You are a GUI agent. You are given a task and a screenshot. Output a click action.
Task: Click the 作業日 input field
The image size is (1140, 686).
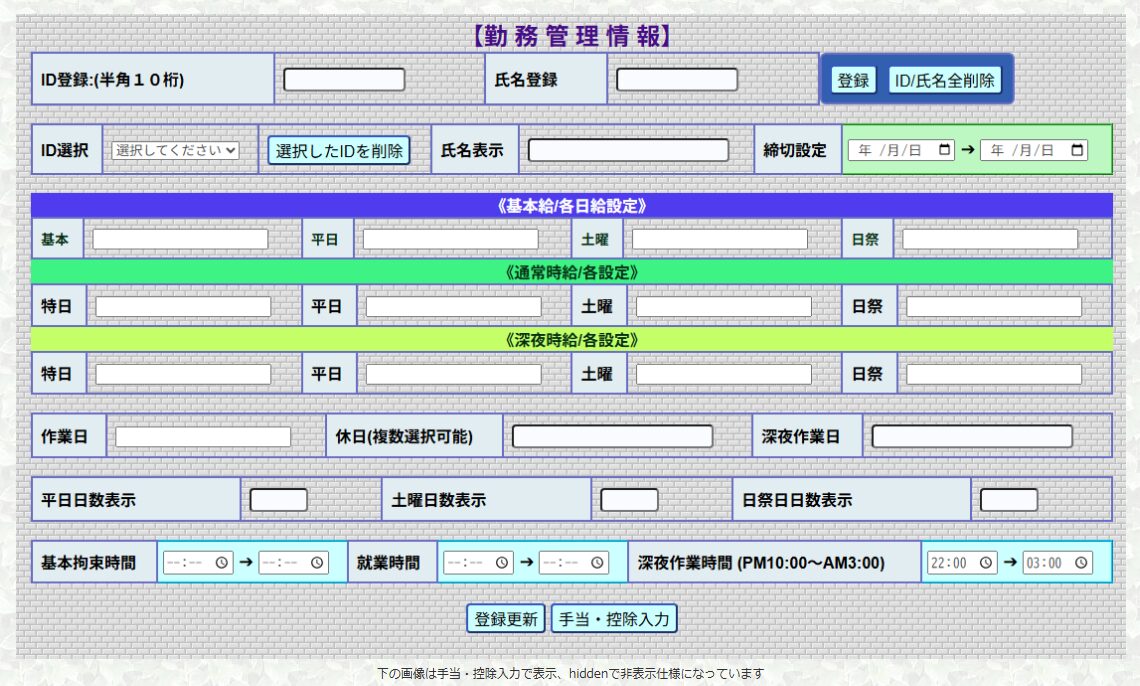click(203, 437)
